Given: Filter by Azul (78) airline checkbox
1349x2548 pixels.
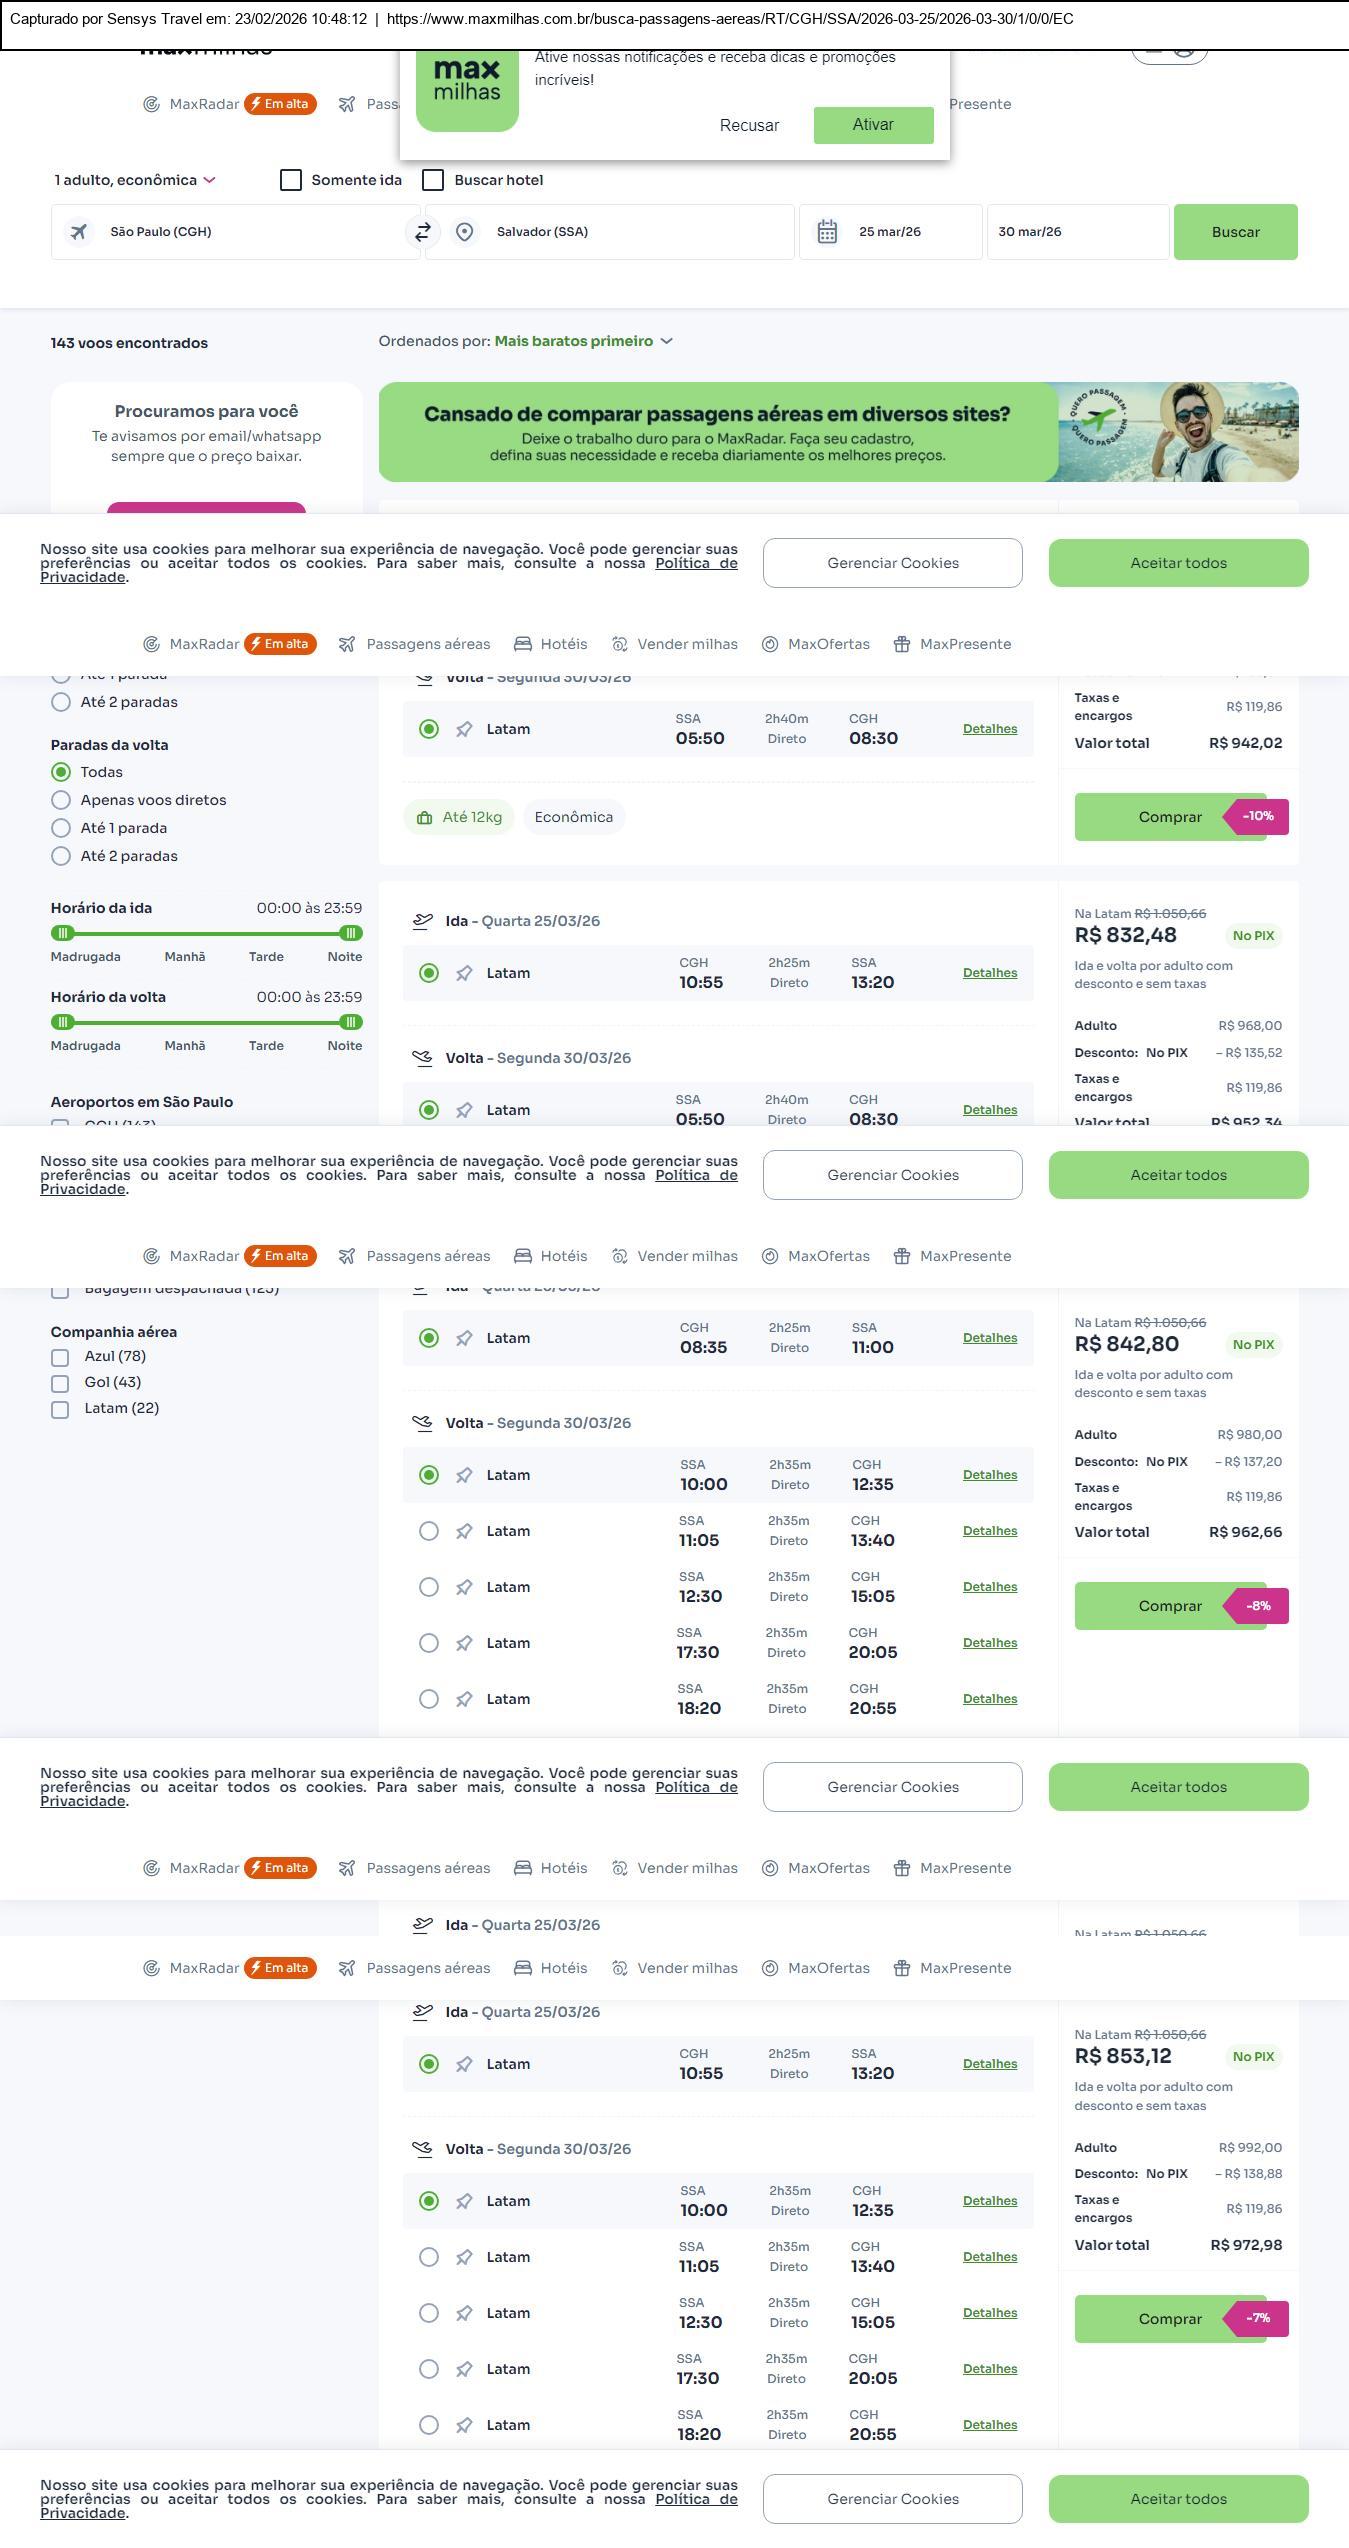Looking at the screenshot, I should click(x=60, y=1358).
